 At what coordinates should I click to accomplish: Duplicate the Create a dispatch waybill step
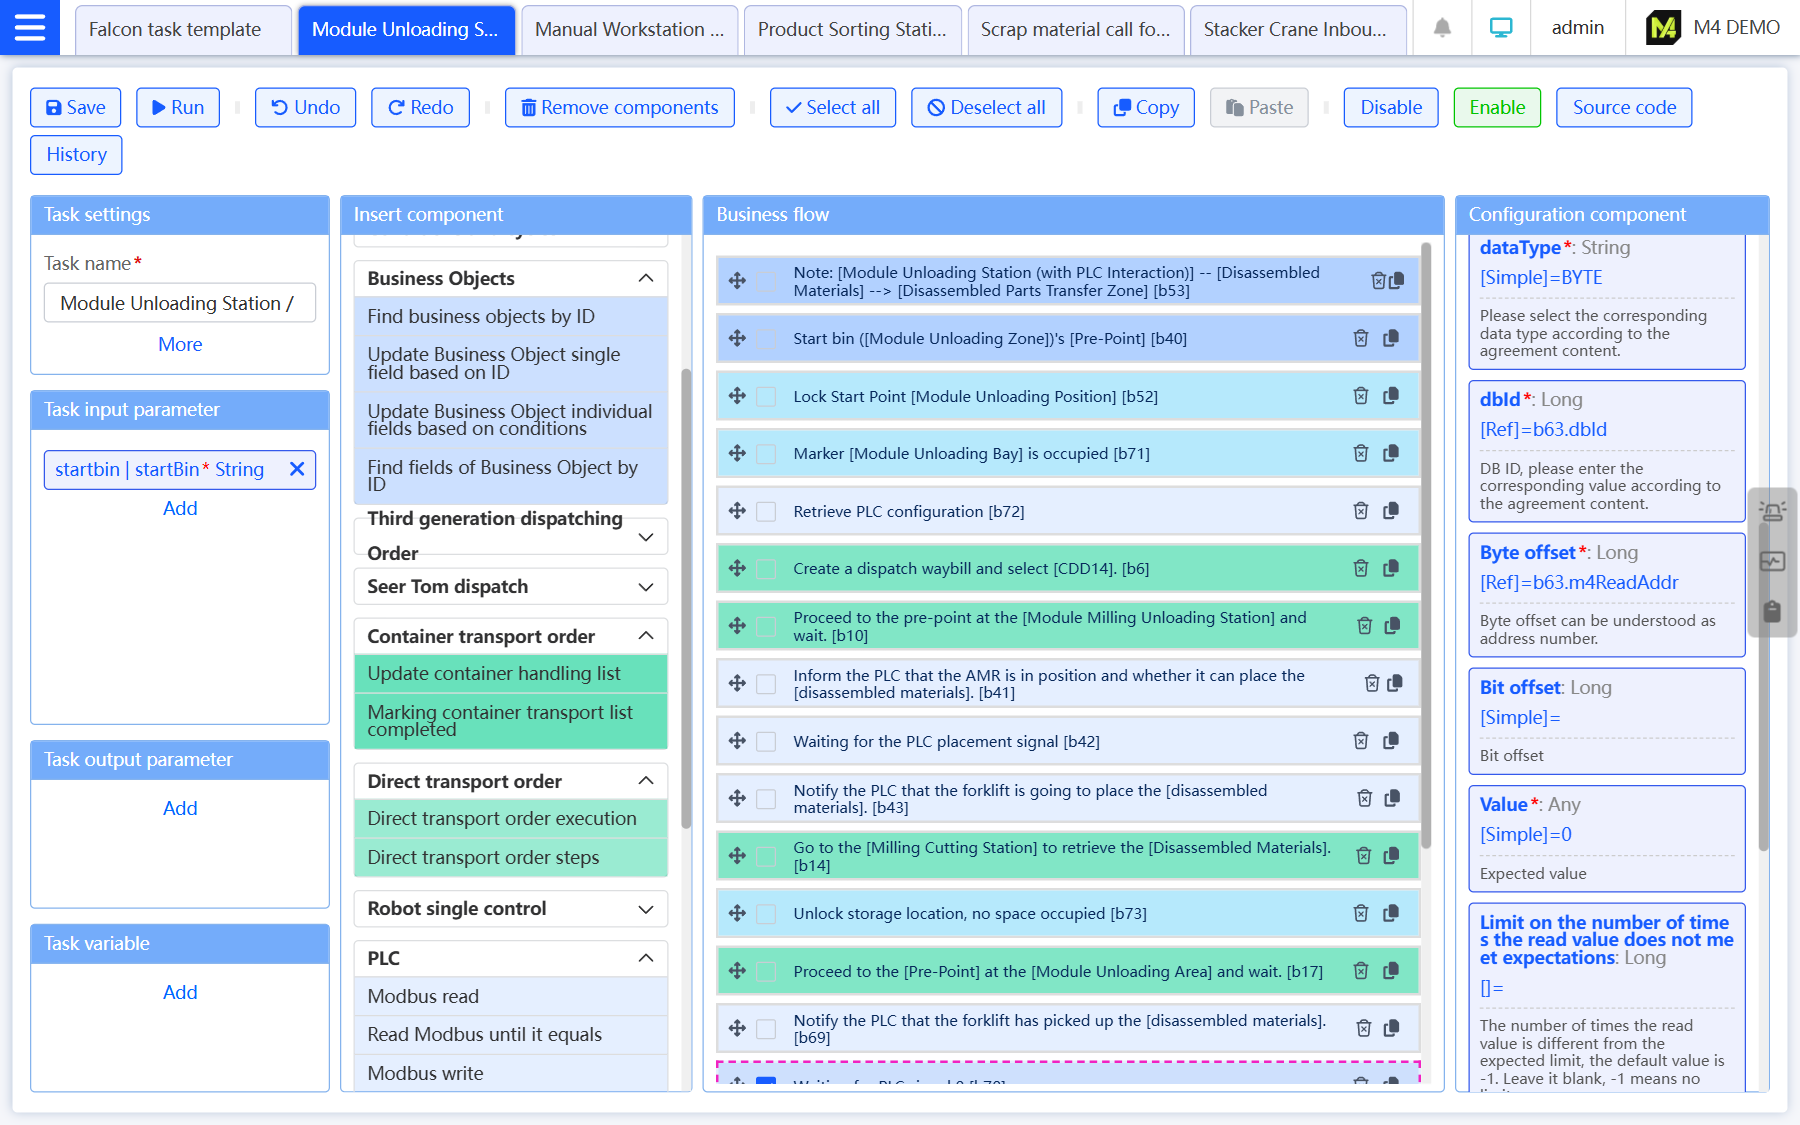pos(1391,568)
